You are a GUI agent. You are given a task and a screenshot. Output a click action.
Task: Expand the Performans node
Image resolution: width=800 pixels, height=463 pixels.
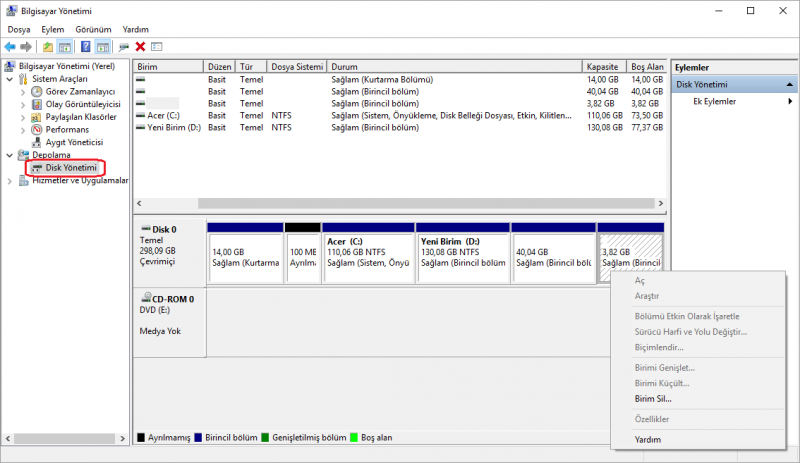coord(23,130)
